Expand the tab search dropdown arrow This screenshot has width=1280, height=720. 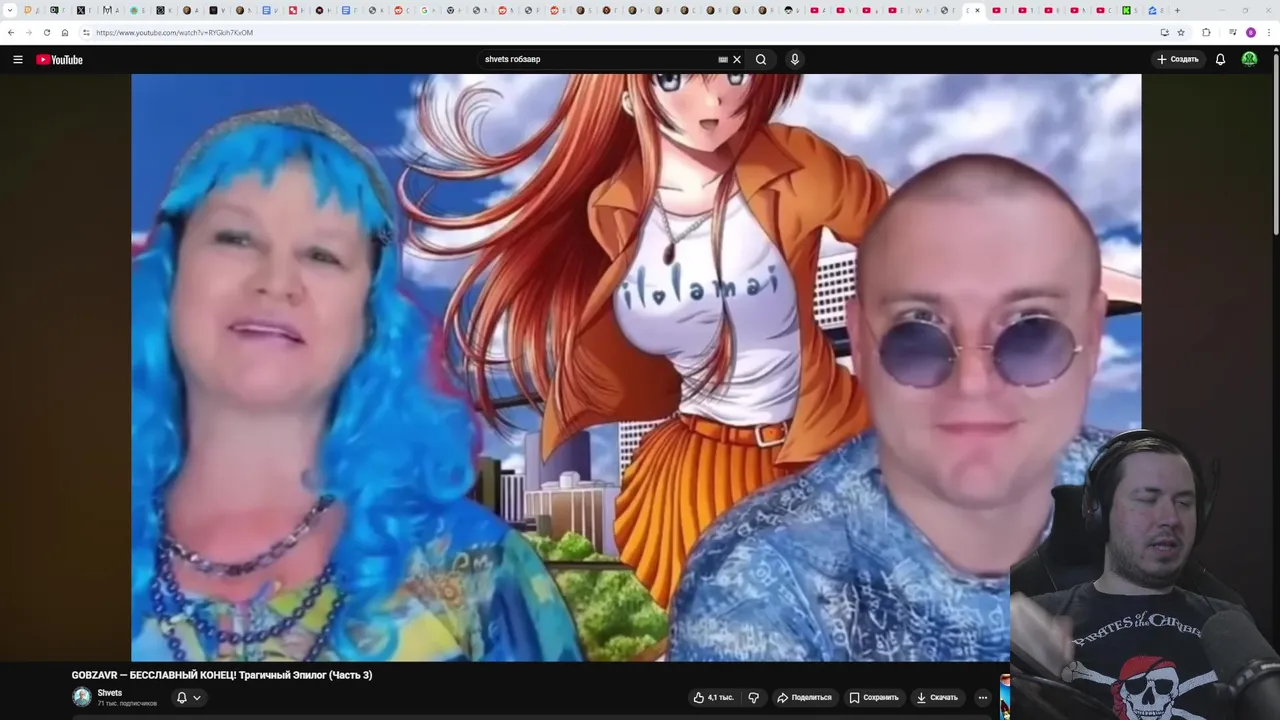(x=10, y=10)
